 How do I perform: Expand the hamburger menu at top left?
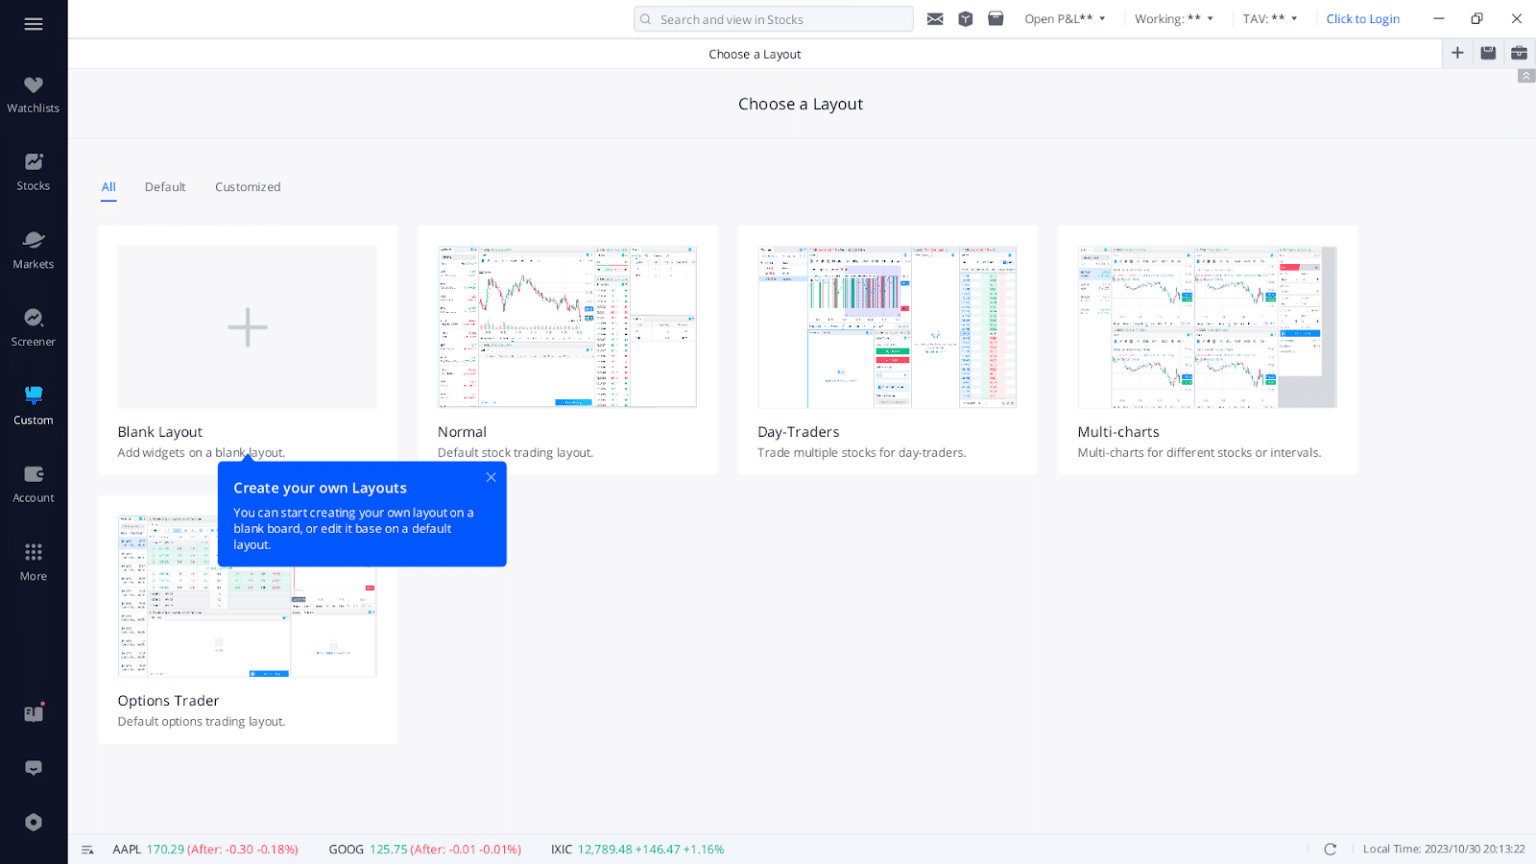[33, 24]
